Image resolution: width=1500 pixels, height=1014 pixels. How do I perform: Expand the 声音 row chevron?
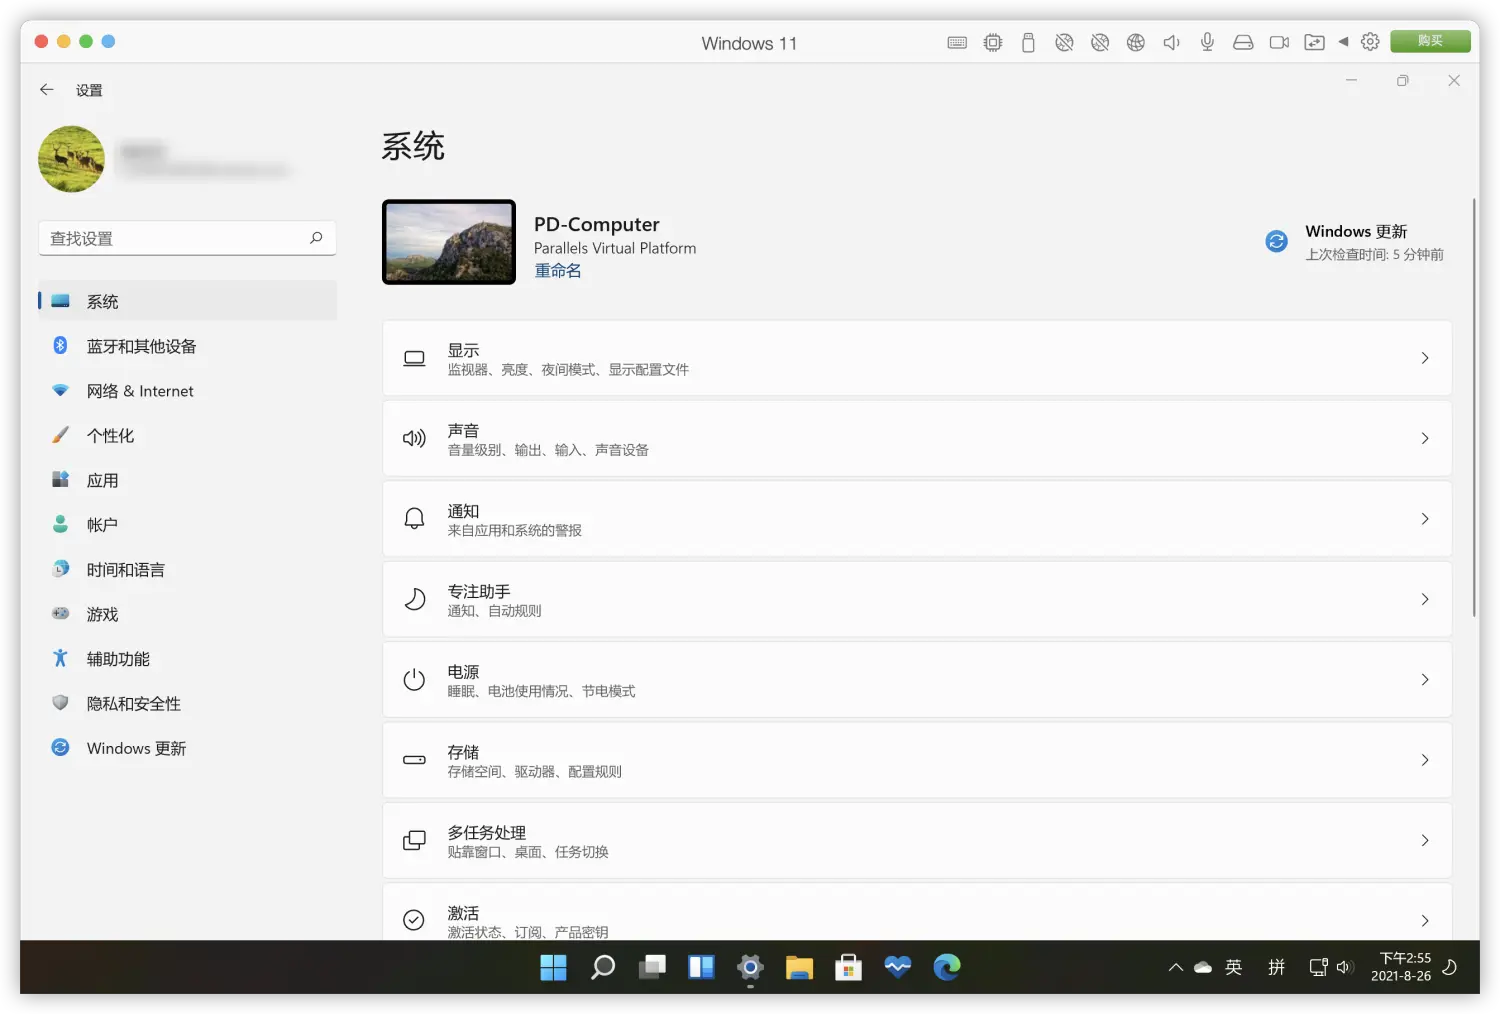tap(1425, 438)
